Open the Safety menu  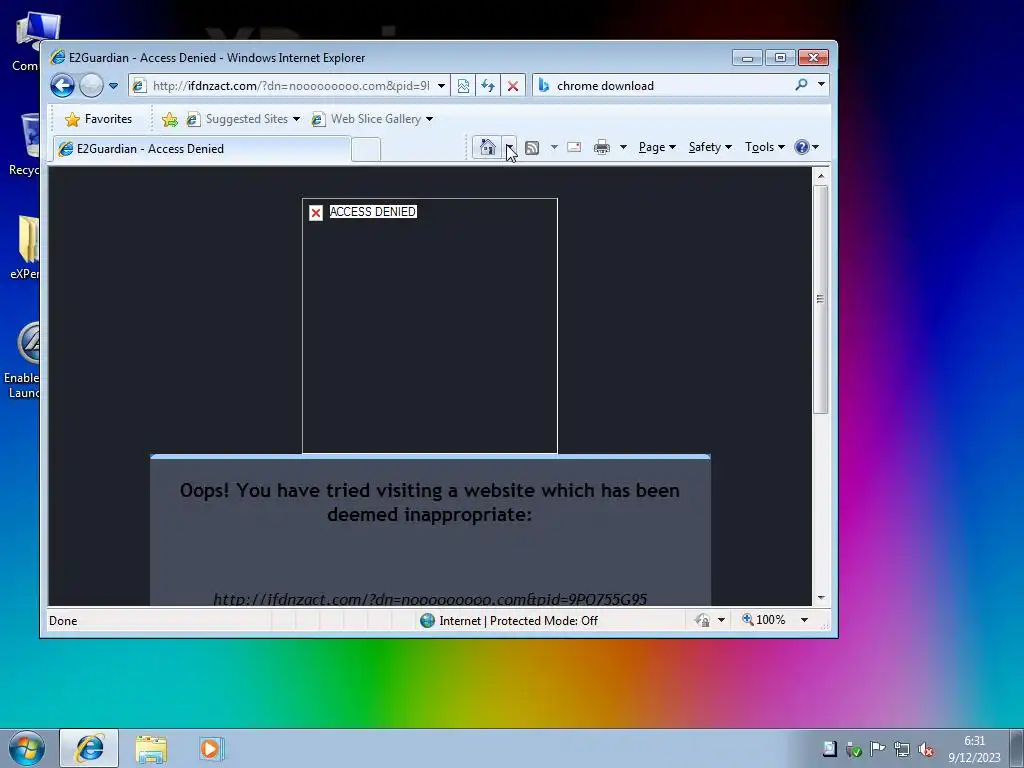pyautogui.click(x=710, y=148)
